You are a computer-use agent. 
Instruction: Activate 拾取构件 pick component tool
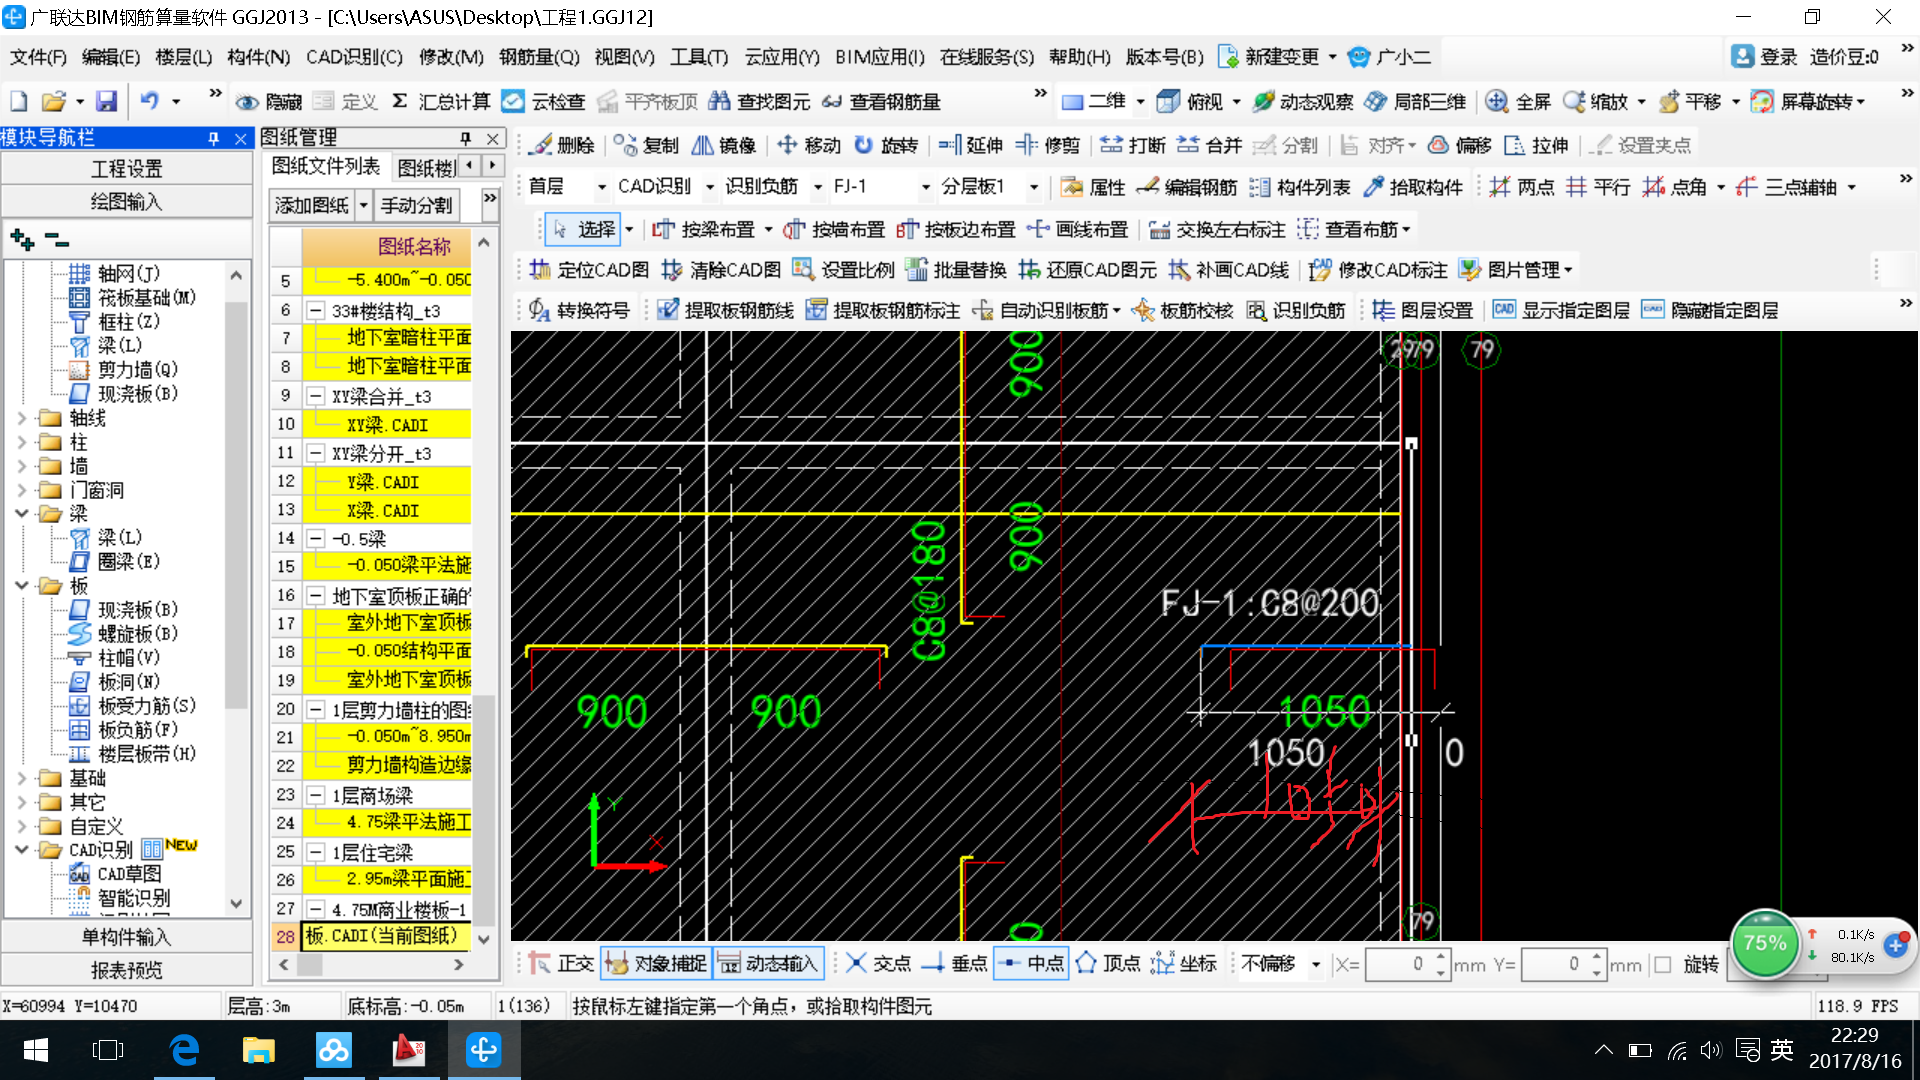[x=1413, y=187]
